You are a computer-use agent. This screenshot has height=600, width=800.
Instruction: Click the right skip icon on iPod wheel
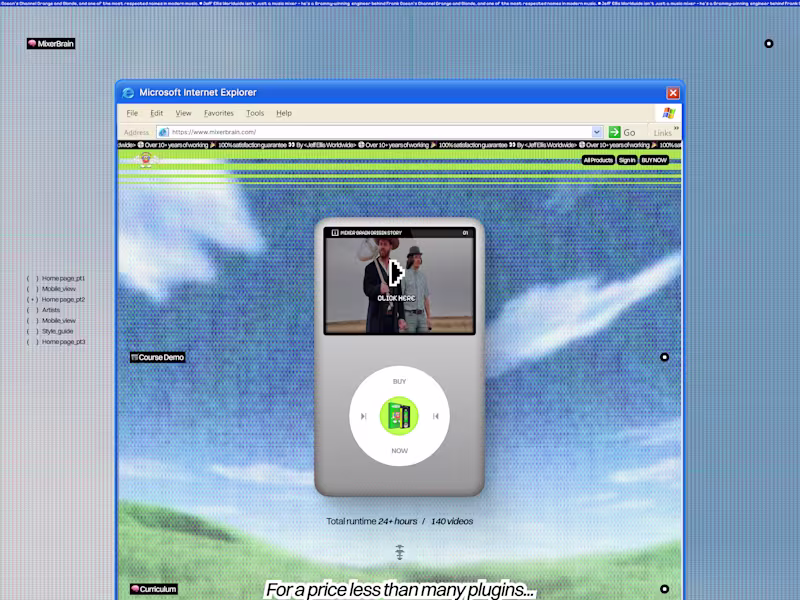(436, 416)
